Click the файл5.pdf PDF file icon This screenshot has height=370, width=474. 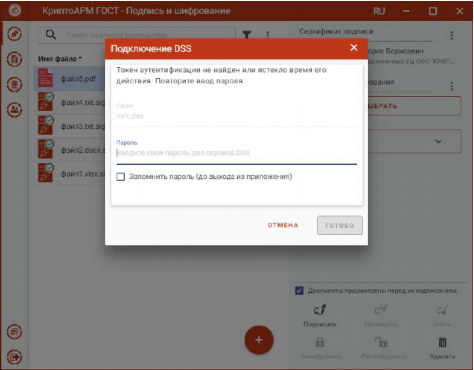pos(45,78)
